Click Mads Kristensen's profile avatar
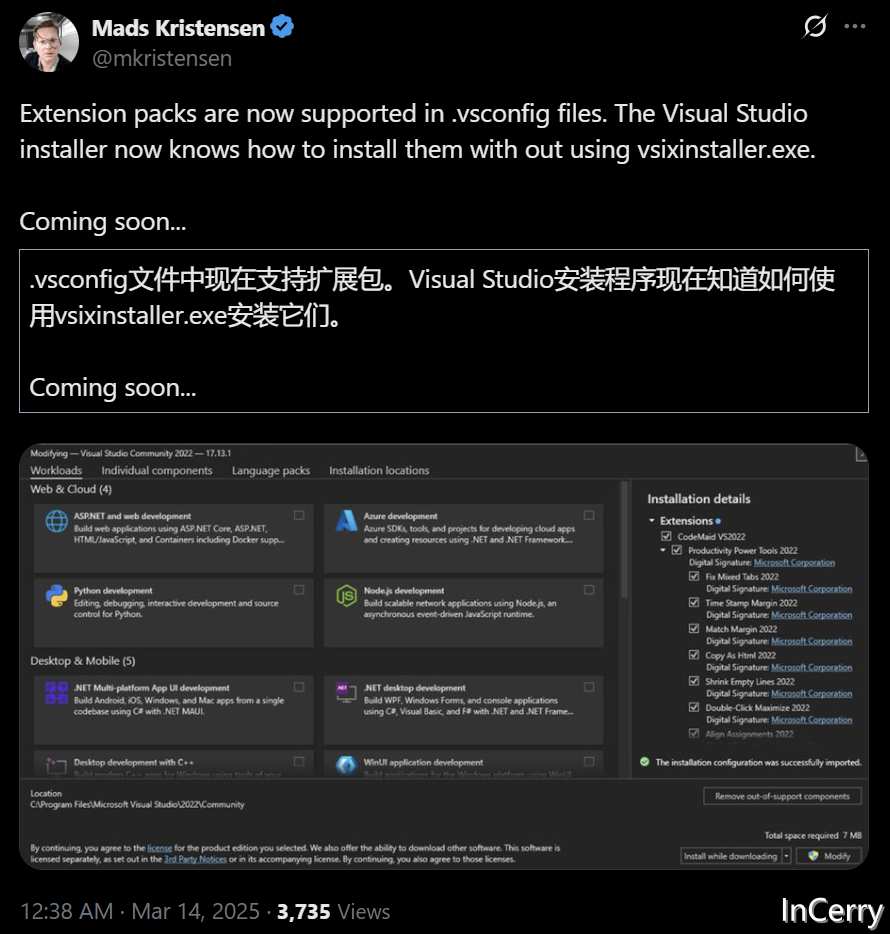This screenshot has width=890, height=934. [x=49, y=42]
